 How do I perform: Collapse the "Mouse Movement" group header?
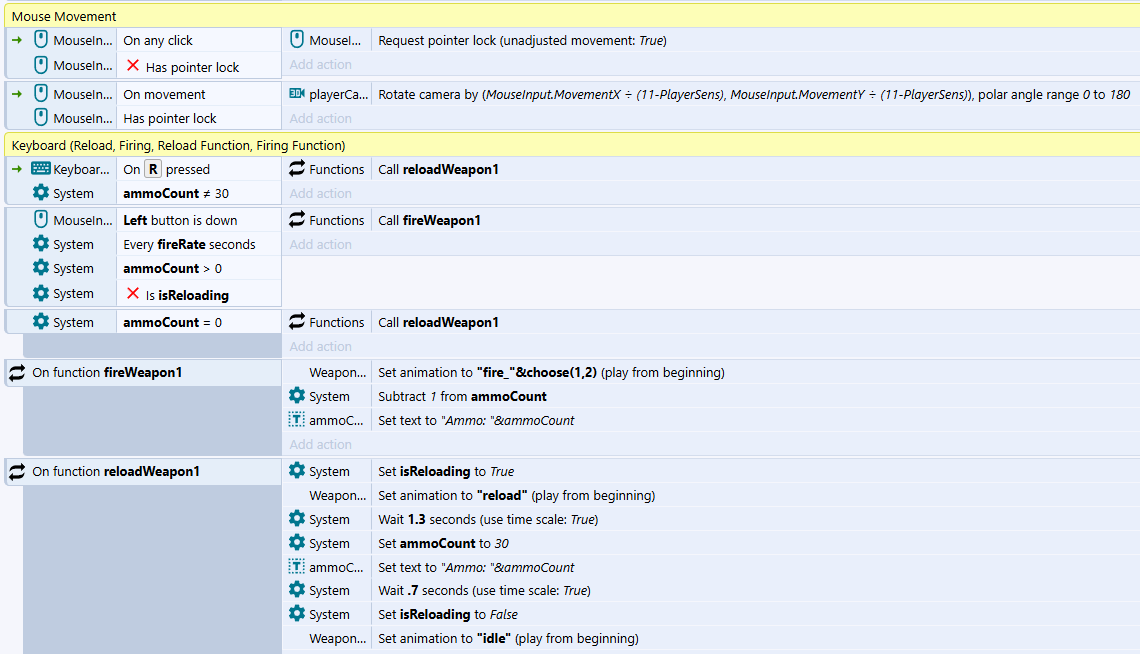[64, 16]
